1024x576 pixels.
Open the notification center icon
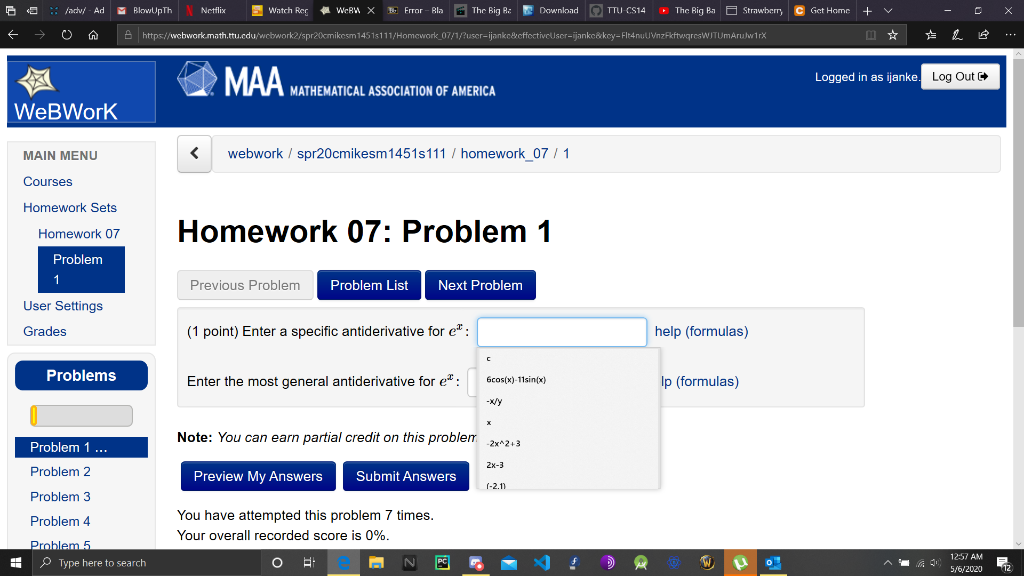[1004, 562]
